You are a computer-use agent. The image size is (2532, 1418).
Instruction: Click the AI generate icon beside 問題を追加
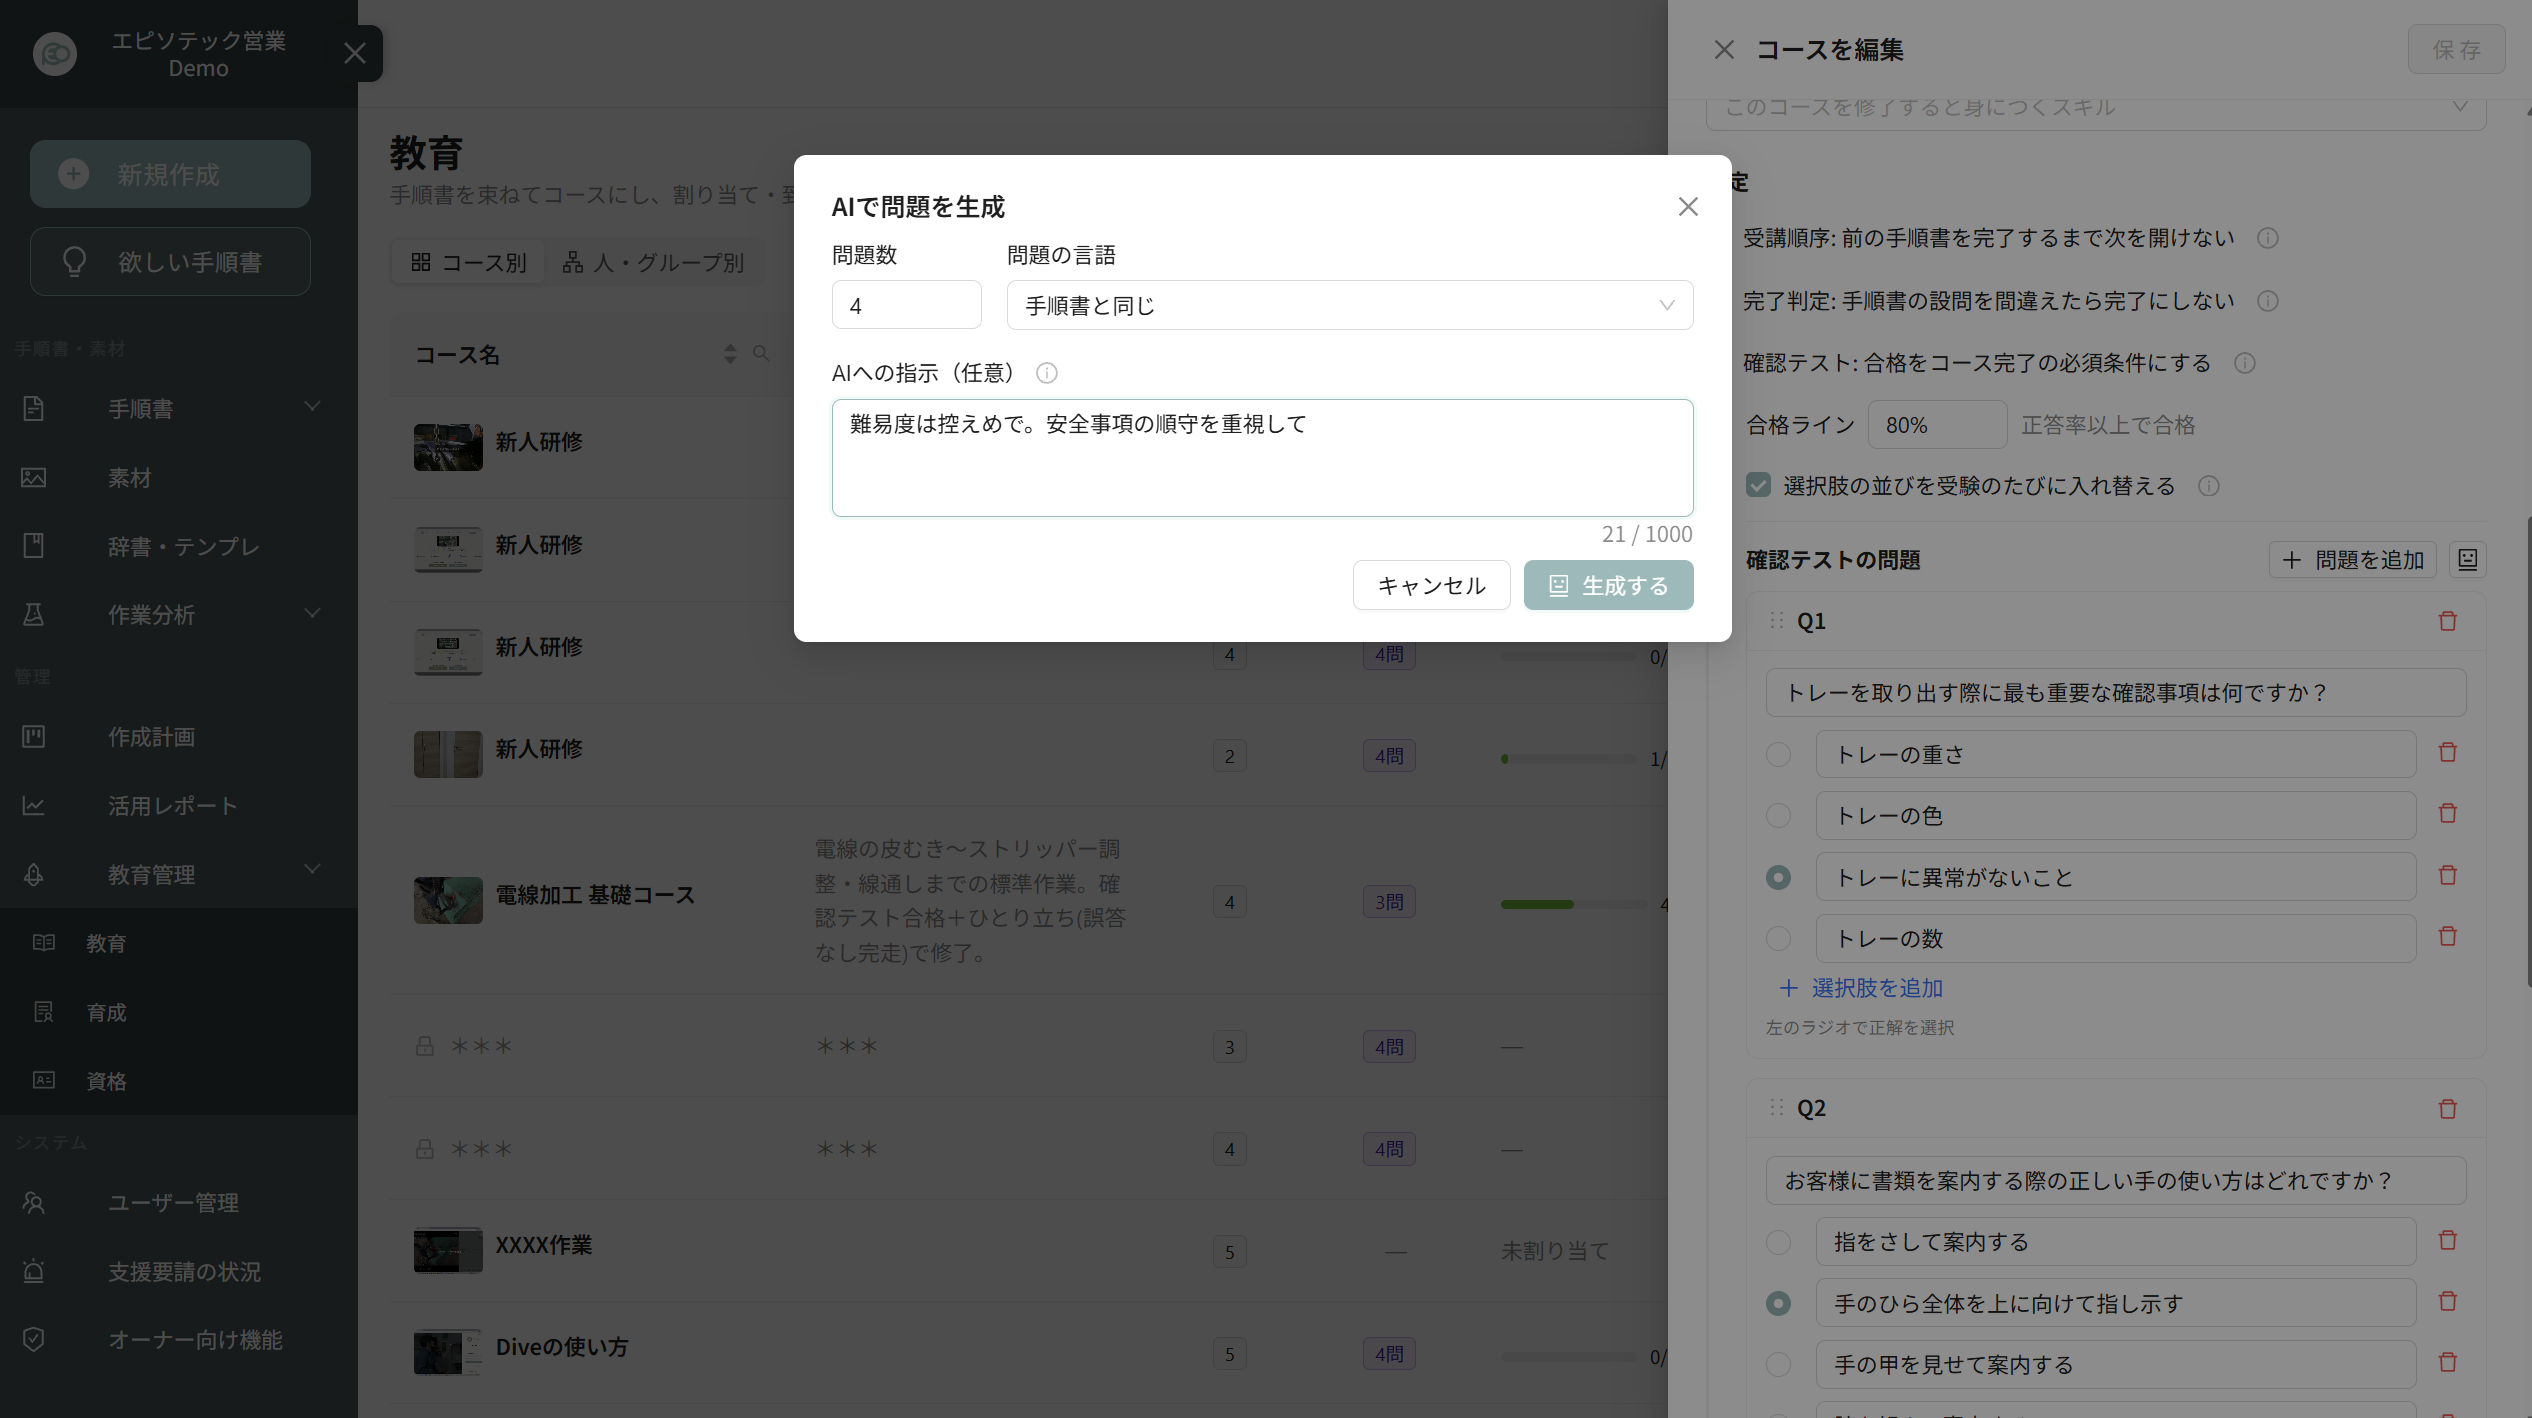(x=2467, y=560)
